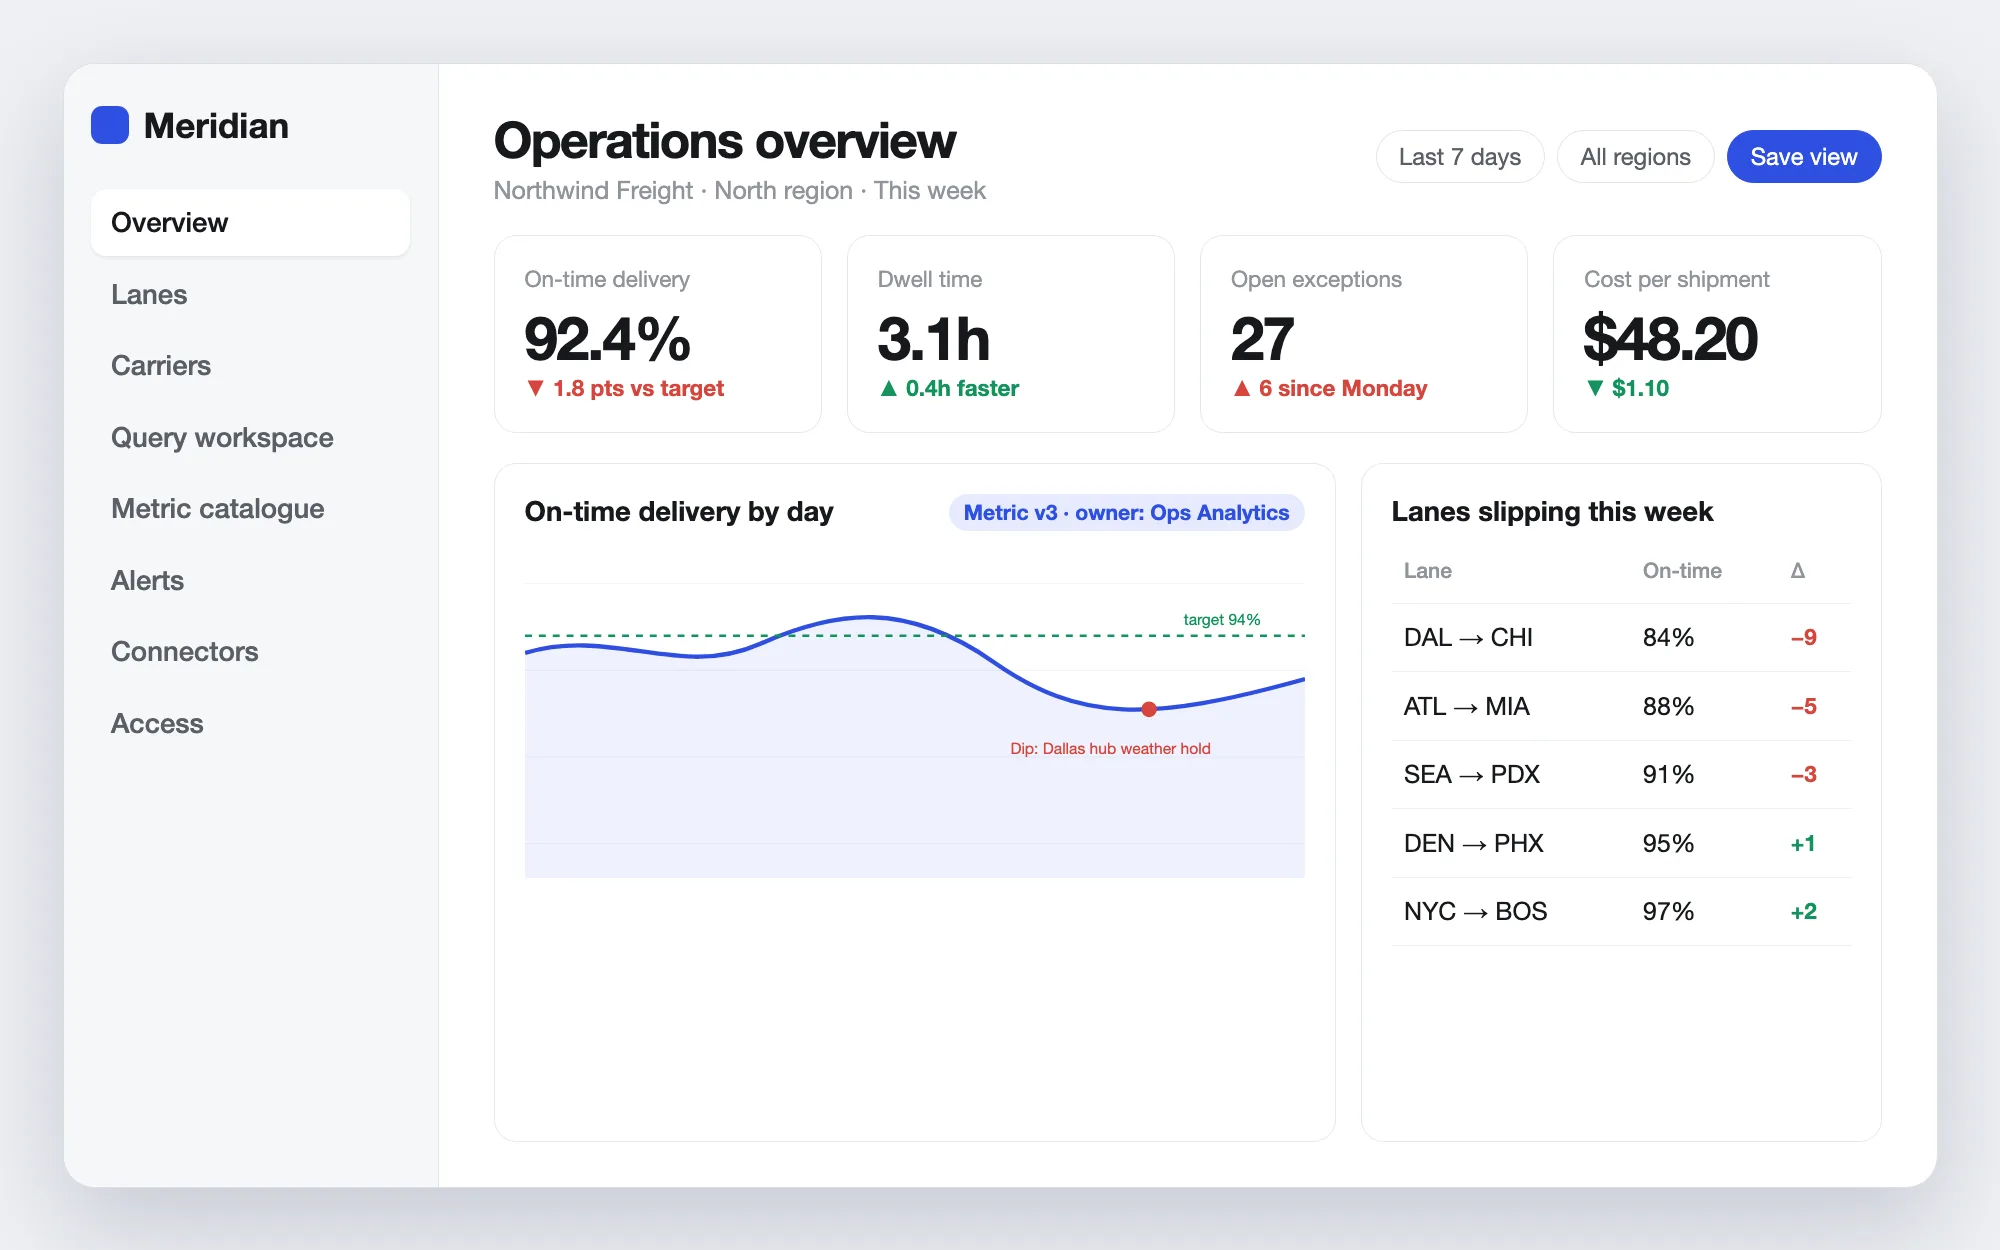The width and height of the screenshot is (2000, 1250).
Task: Click the green up triangle by 0.4h faster
Action: tap(888, 388)
